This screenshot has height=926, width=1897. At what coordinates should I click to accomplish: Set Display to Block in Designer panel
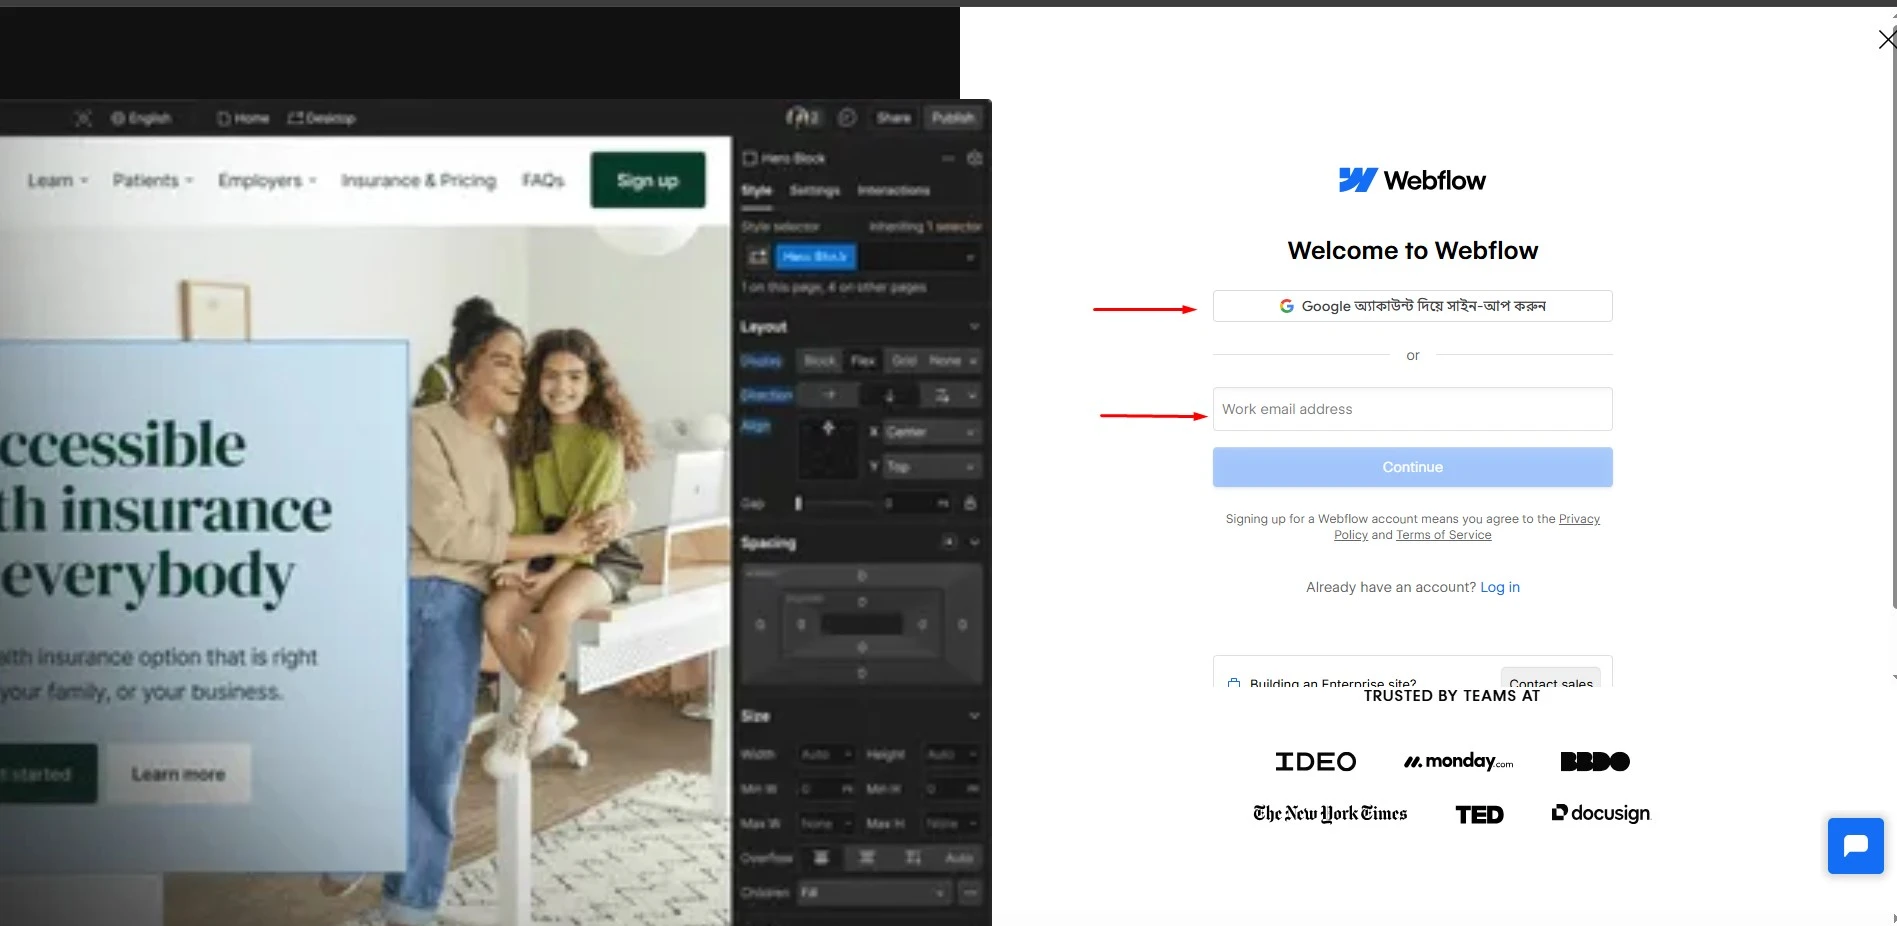[820, 360]
